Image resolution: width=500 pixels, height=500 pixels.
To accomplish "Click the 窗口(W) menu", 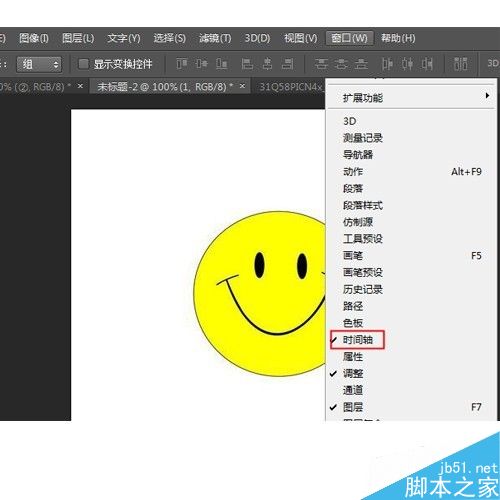I will point(349,38).
